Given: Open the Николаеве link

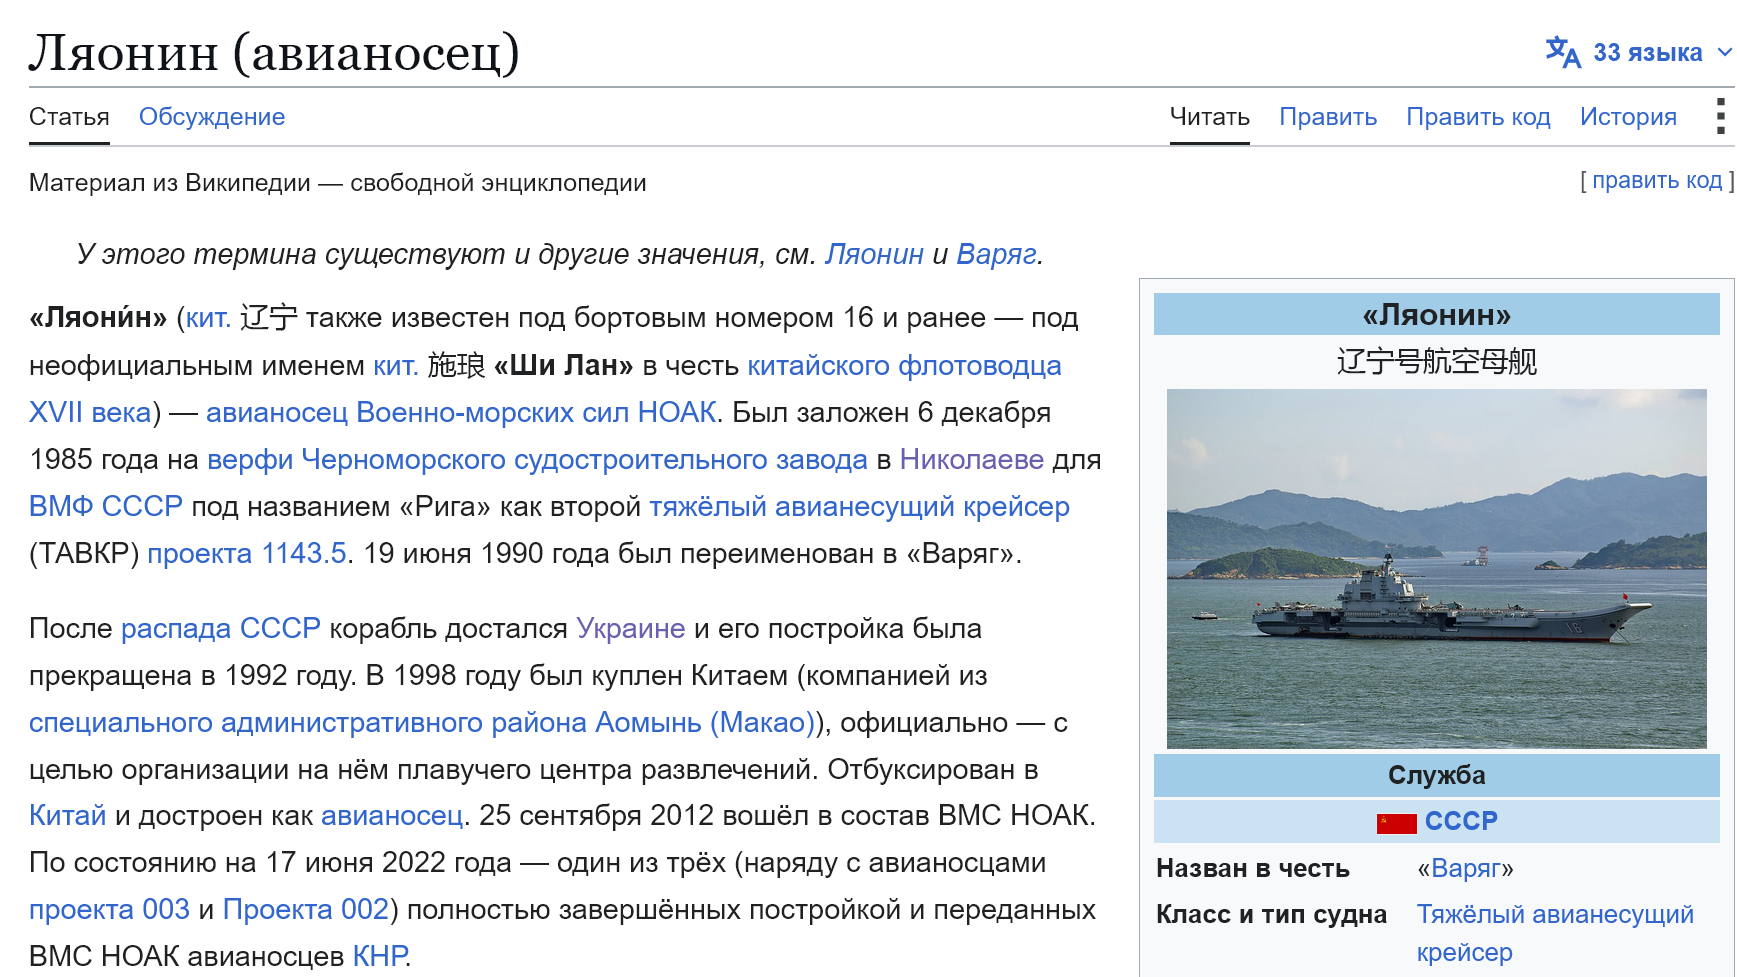Looking at the screenshot, I should coord(971,459).
